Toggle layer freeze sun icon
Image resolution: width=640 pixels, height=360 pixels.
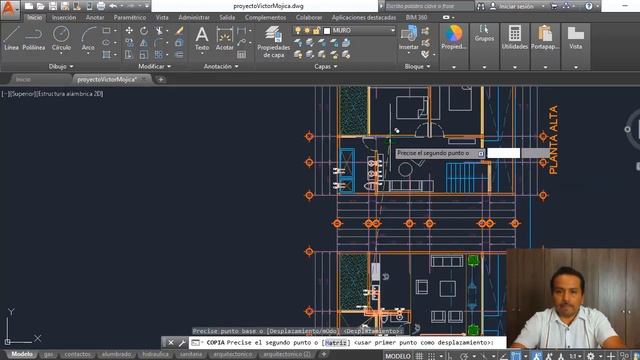[307, 30]
